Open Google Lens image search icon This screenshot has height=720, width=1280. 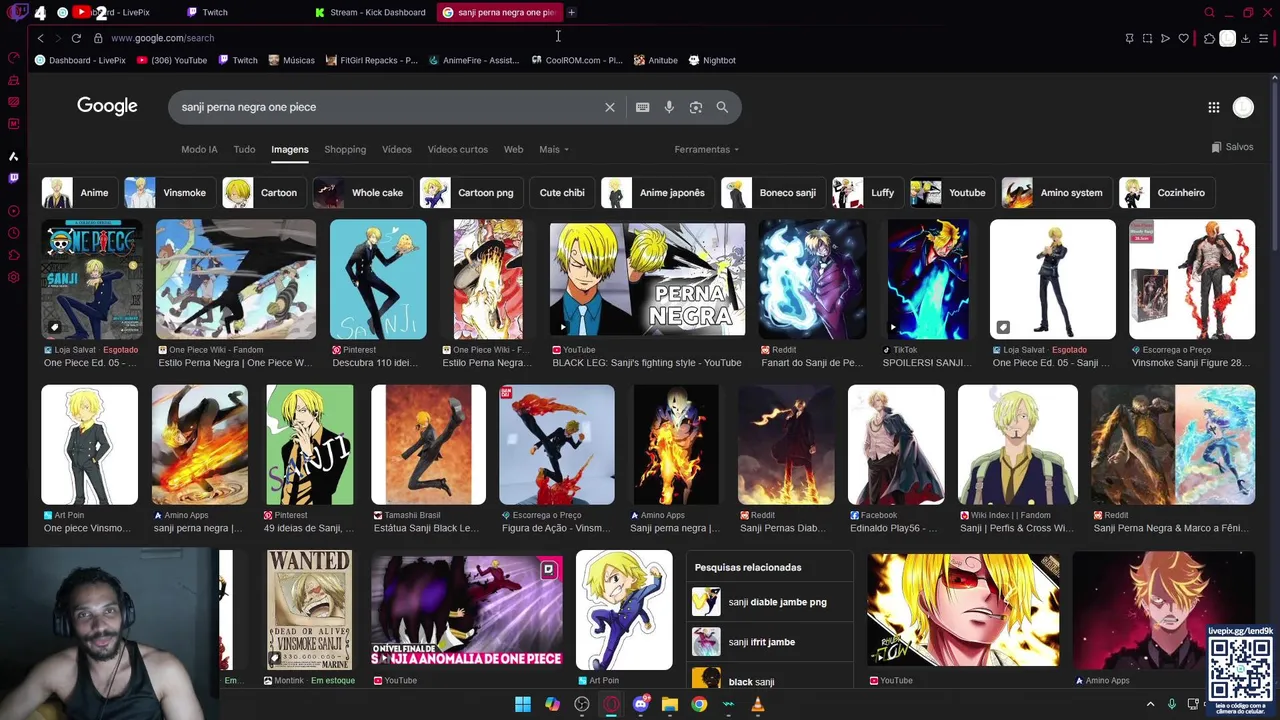(696, 107)
